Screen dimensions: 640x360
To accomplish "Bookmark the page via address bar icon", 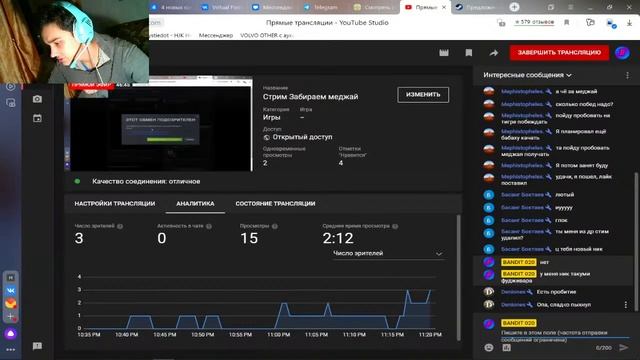I will [567, 22].
